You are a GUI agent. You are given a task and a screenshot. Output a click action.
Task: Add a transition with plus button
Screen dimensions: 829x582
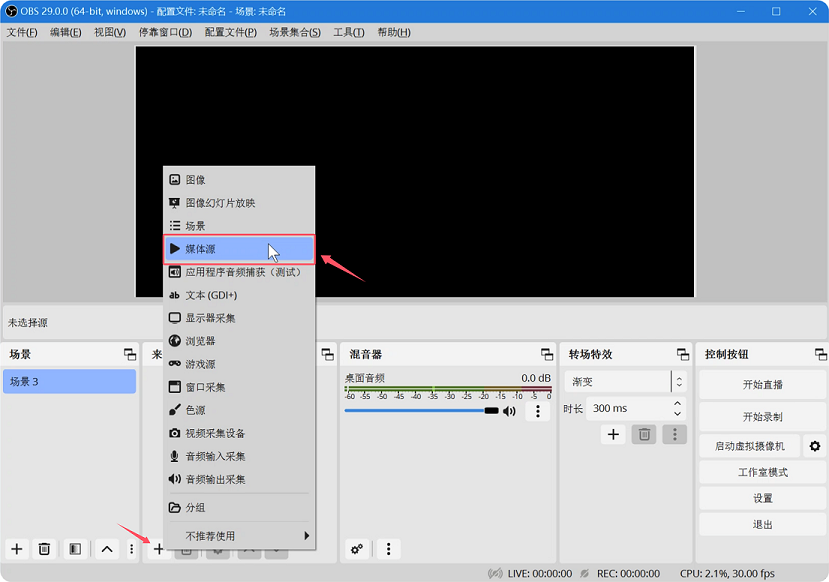coord(613,435)
